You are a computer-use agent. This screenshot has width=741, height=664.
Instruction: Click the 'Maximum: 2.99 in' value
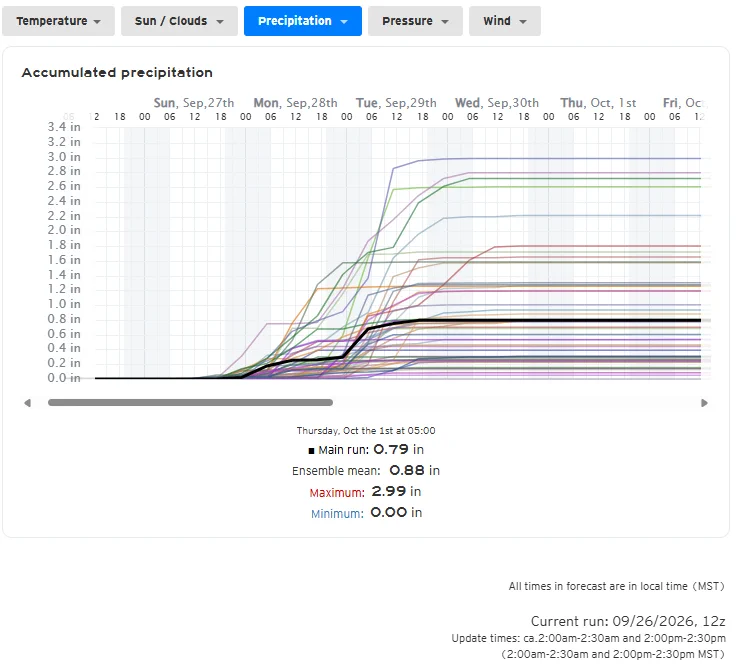tap(365, 492)
